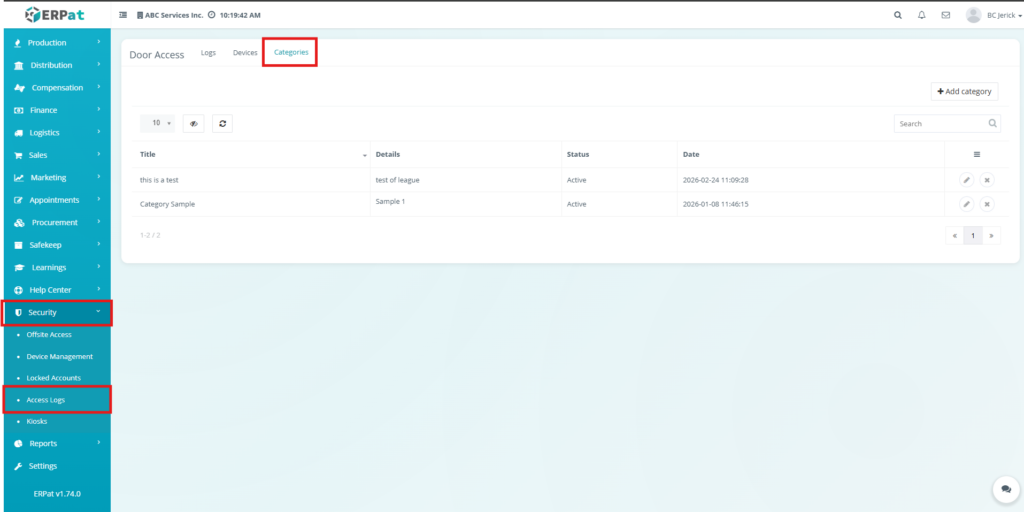Click the search magnifier icon in top bar
Screen dimensions: 1024x512
(x=897, y=15)
